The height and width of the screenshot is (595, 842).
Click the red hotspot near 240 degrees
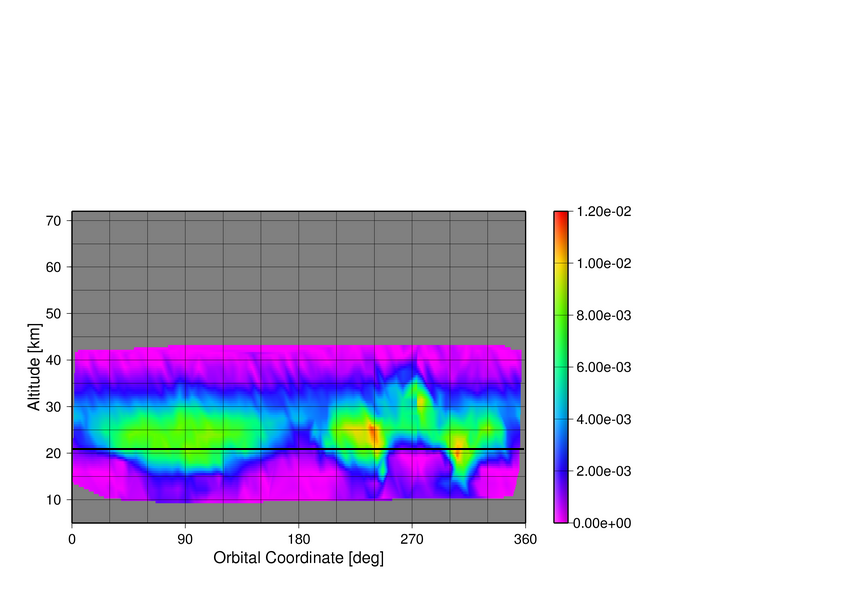point(373,433)
